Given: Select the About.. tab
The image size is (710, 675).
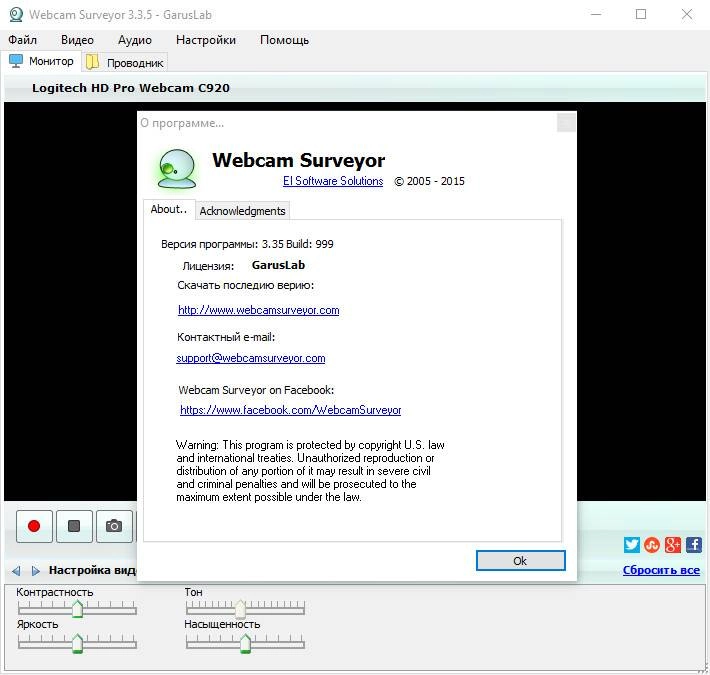Looking at the screenshot, I should click(169, 209).
